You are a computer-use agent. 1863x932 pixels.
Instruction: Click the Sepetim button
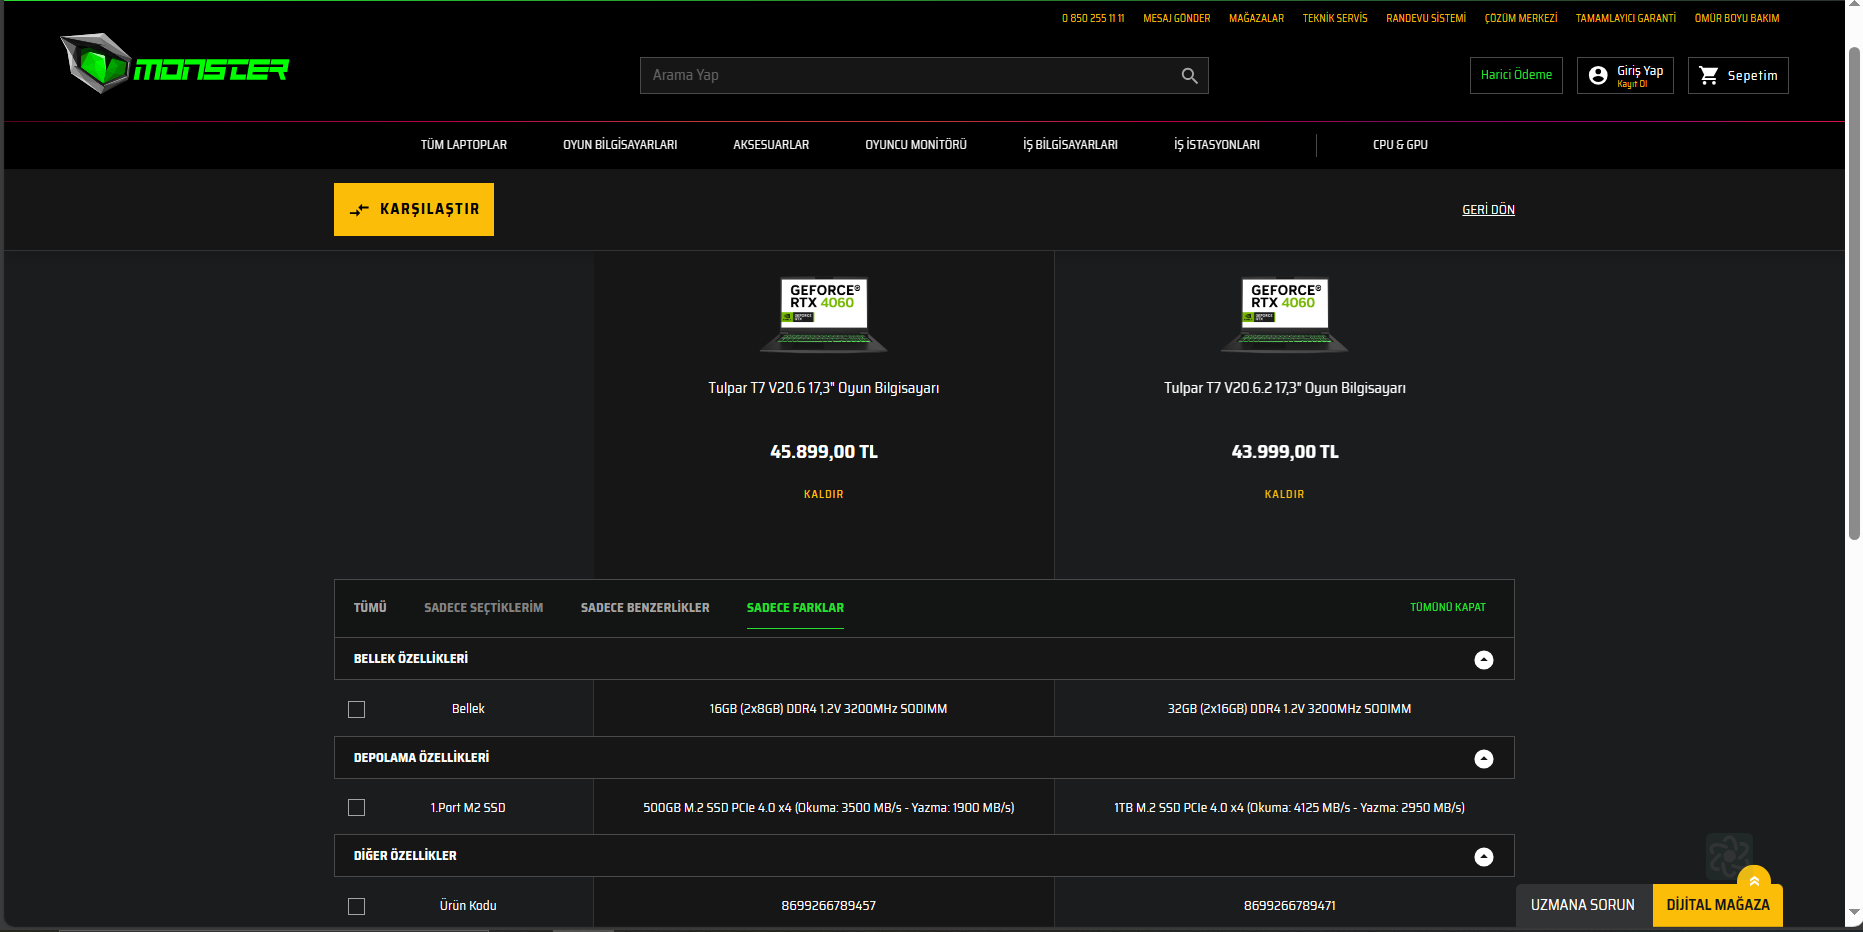click(x=1738, y=76)
